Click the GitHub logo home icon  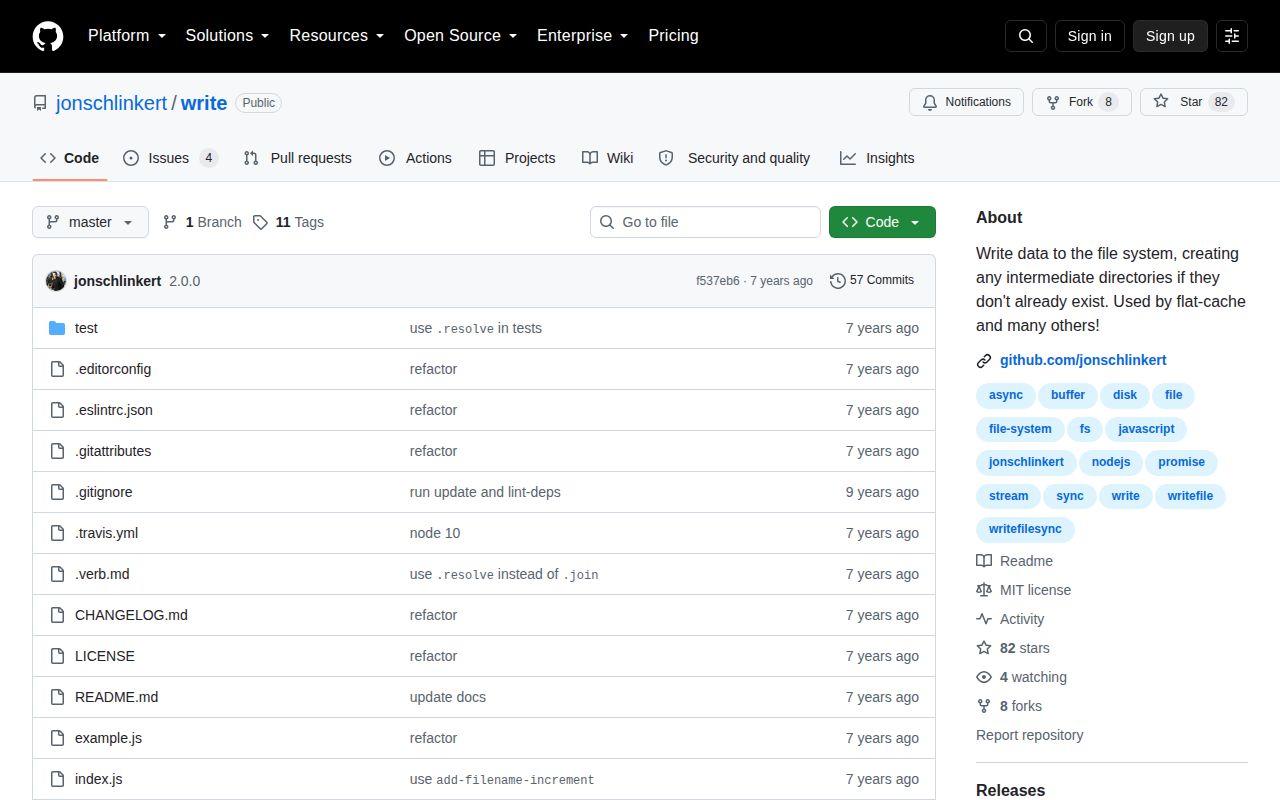coord(48,36)
